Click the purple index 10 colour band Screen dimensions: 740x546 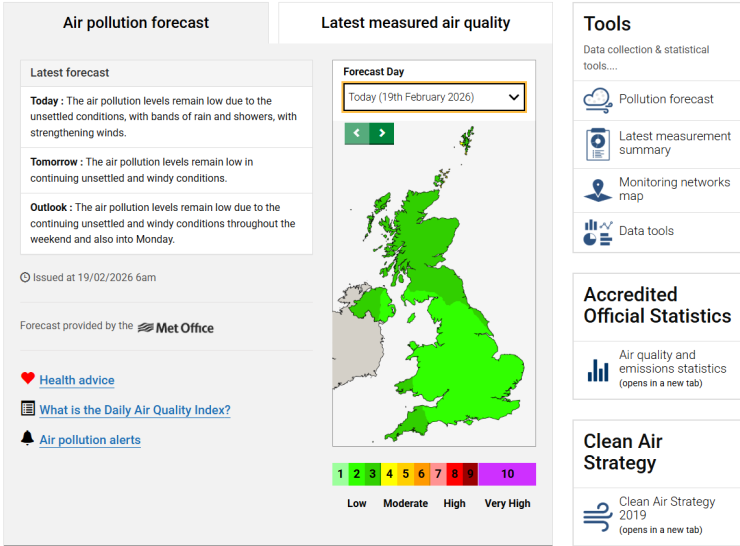point(507,474)
